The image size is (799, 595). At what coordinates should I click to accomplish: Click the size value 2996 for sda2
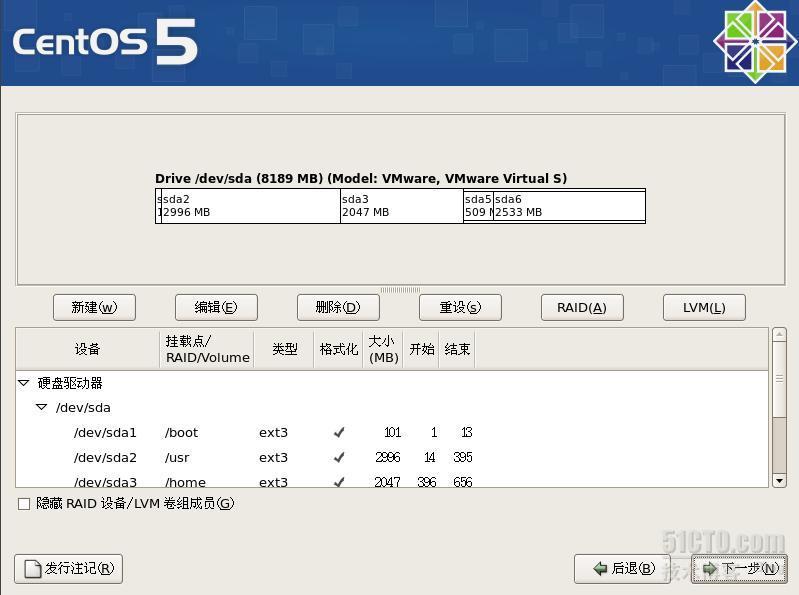388,457
